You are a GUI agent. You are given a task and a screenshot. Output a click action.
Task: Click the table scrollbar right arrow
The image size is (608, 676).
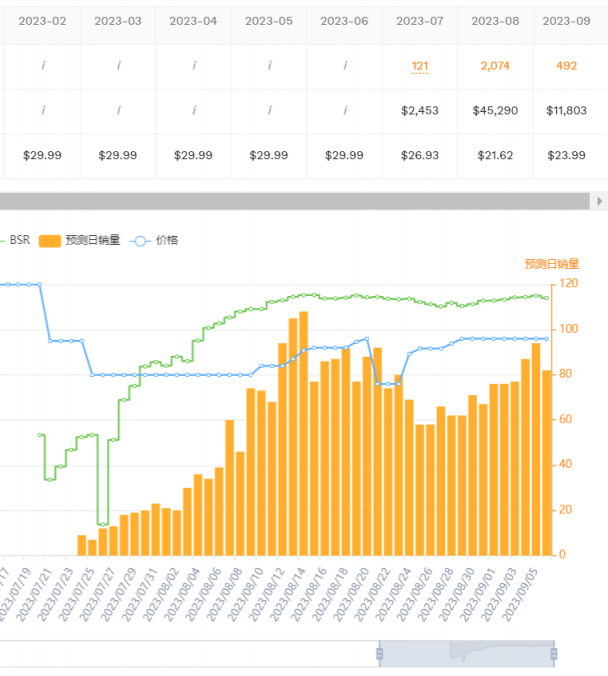(599, 201)
